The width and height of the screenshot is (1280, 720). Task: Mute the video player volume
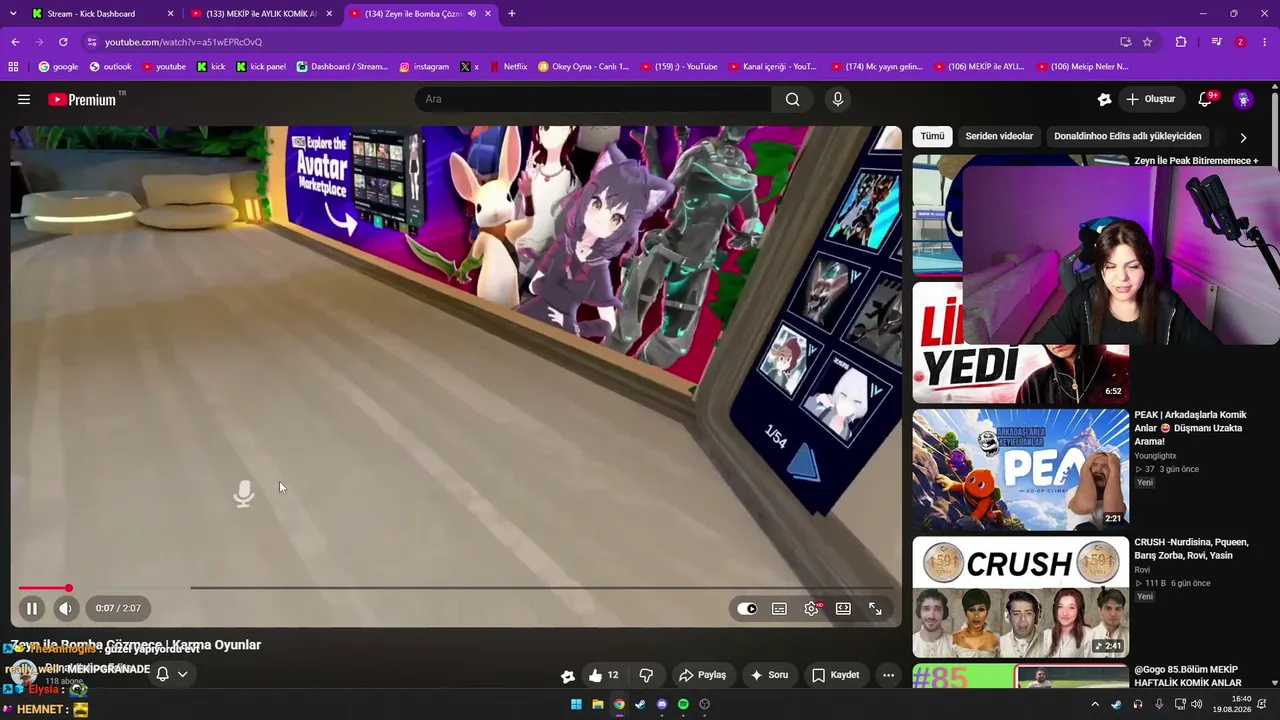tap(66, 608)
